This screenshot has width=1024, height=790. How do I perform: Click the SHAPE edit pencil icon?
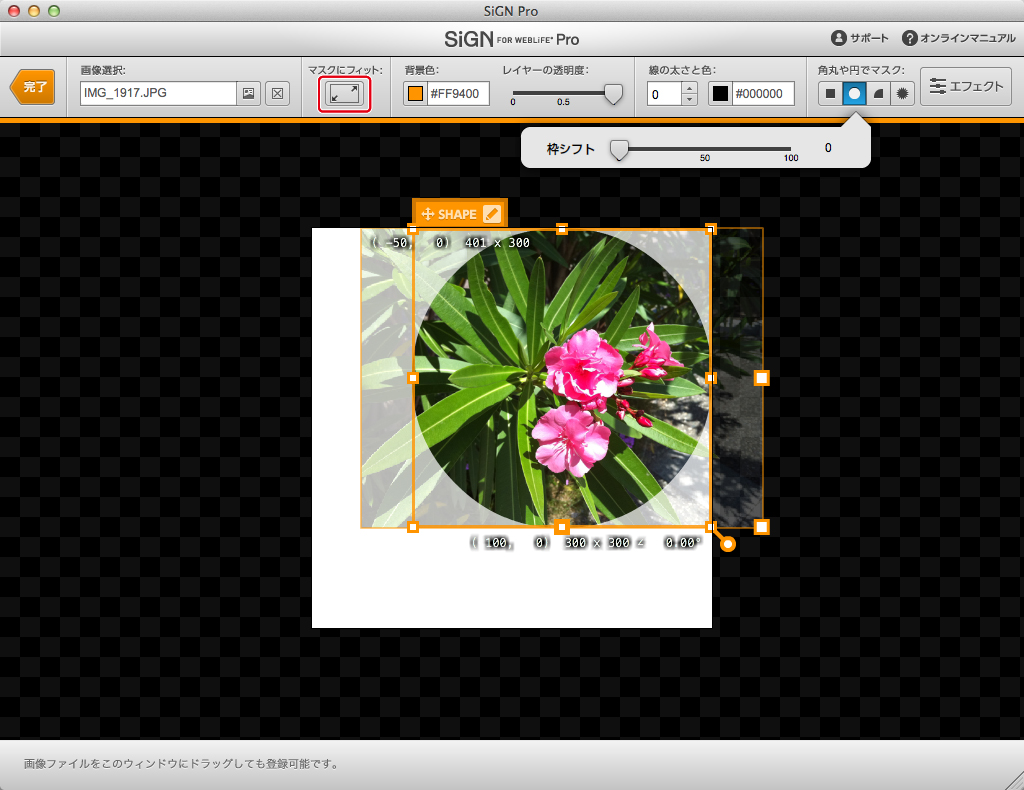491,214
